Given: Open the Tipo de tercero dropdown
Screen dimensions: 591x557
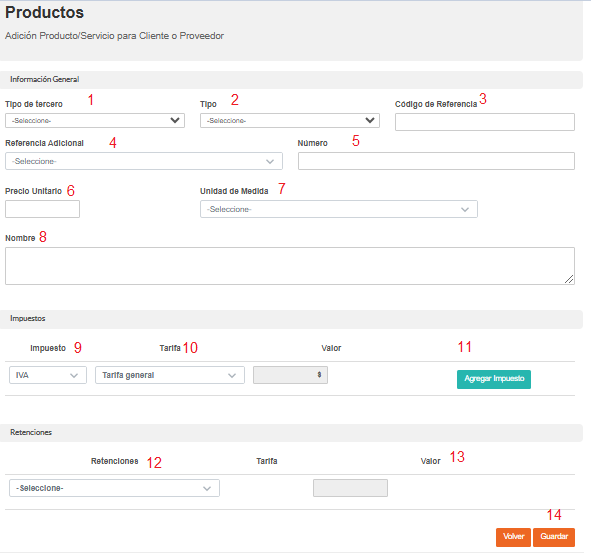Looking at the screenshot, I should tap(95, 121).
